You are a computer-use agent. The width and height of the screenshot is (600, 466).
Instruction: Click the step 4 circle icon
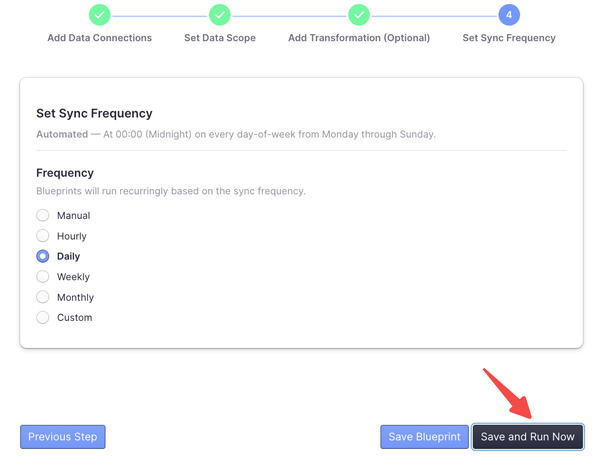click(509, 15)
